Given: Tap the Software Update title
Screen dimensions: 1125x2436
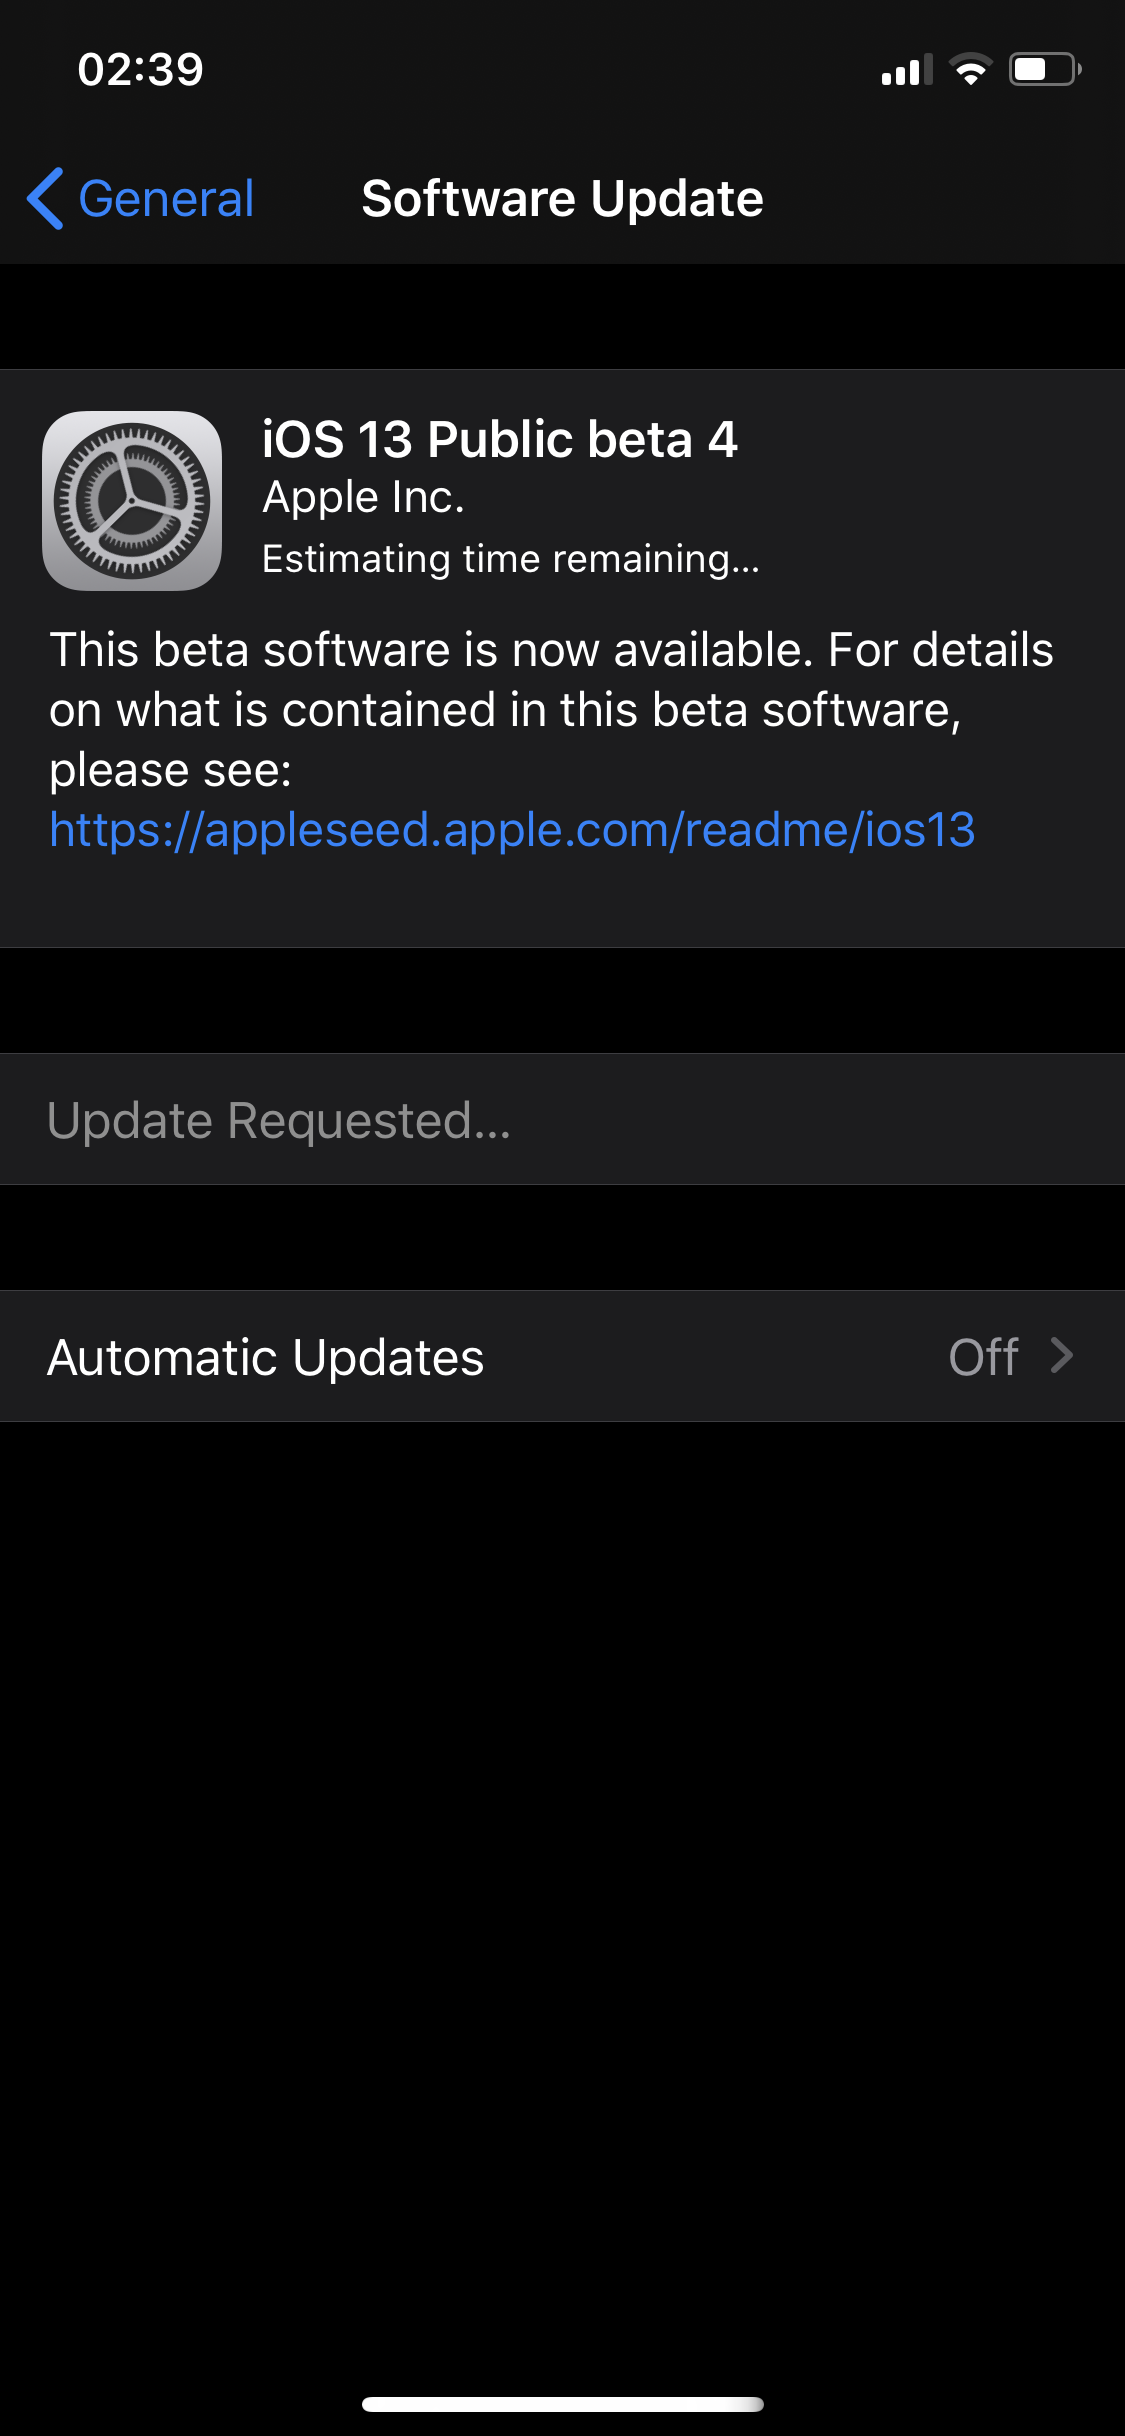Looking at the screenshot, I should tap(562, 198).
